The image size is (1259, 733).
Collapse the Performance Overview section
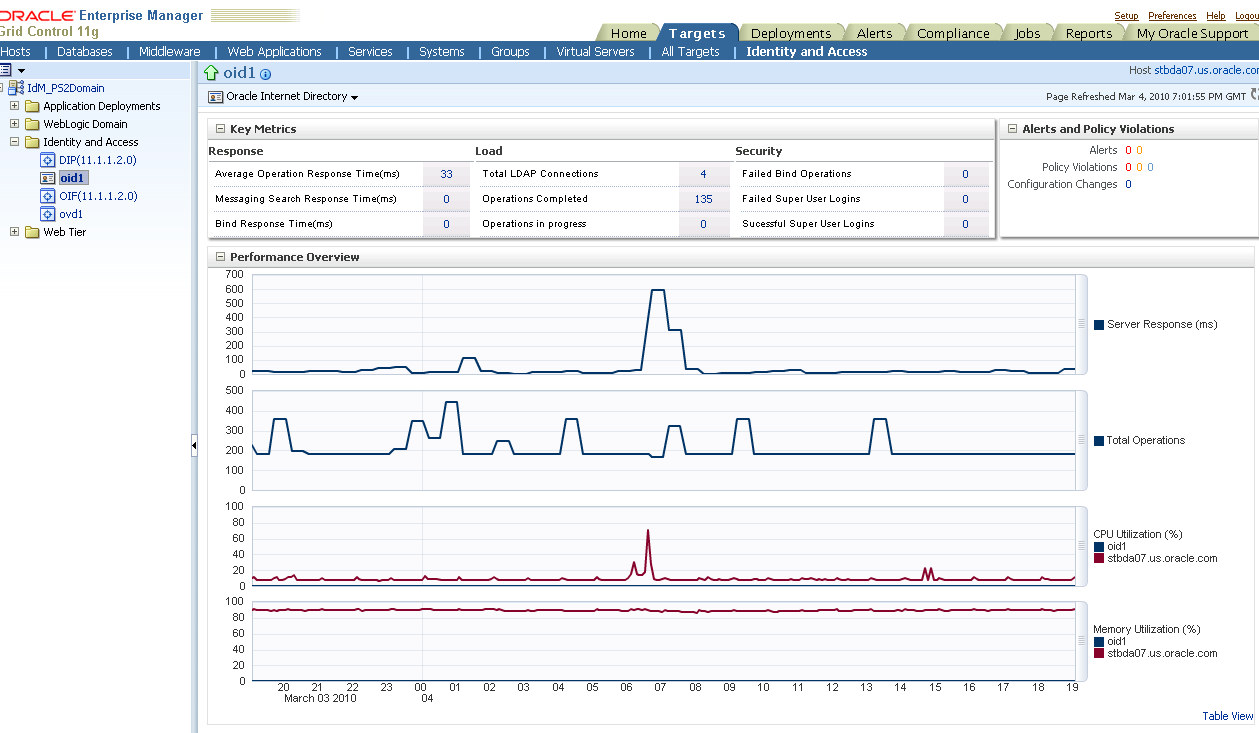(x=221, y=257)
